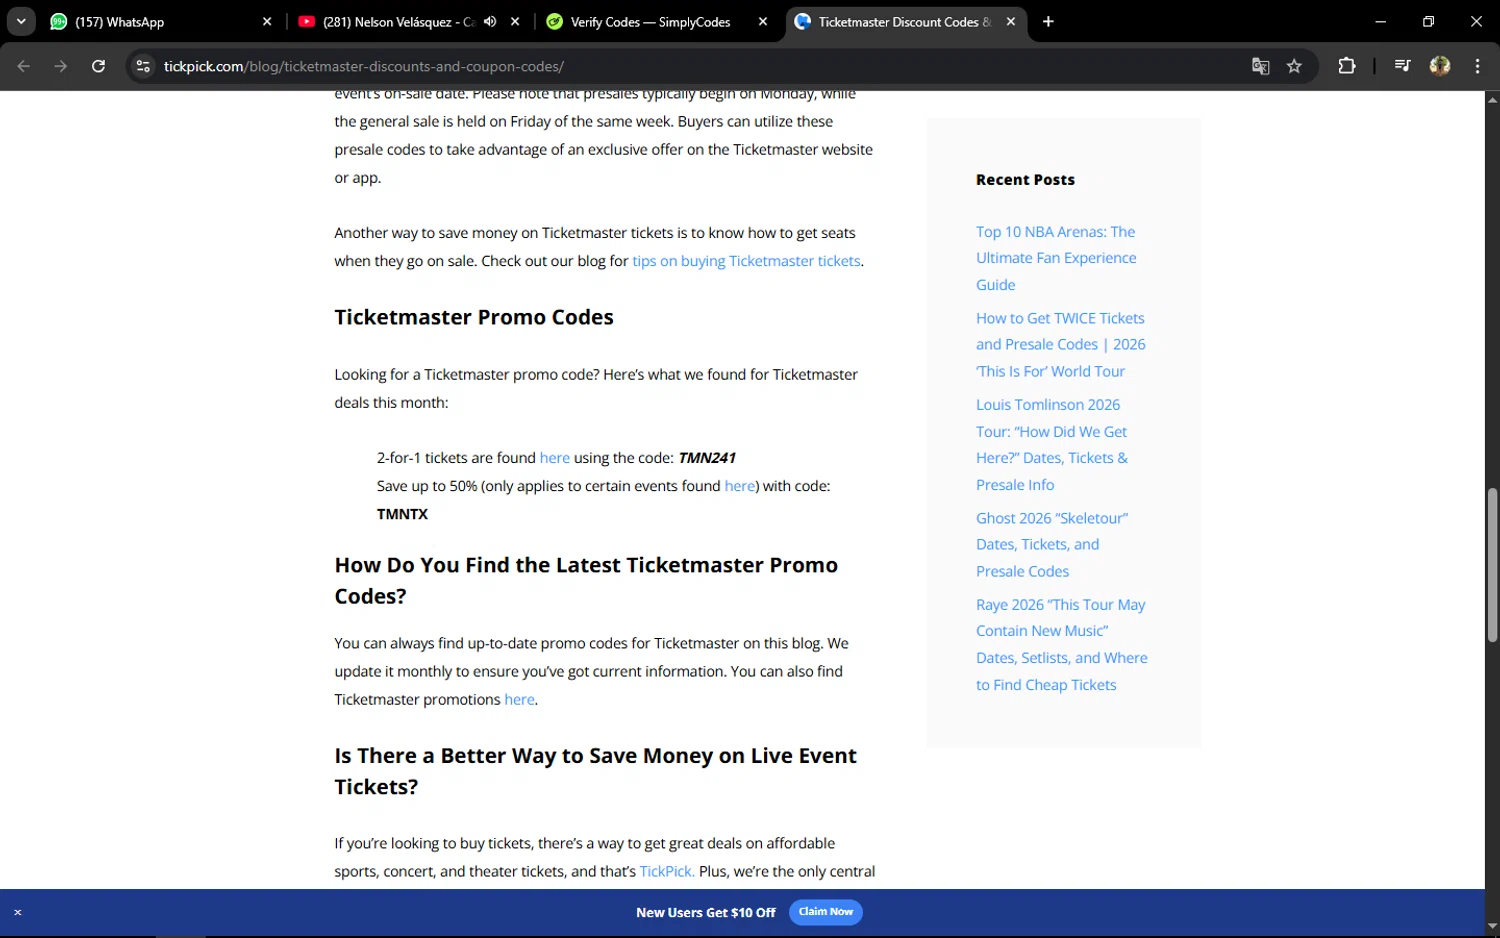Open the media controls button

[x=1402, y=66]
